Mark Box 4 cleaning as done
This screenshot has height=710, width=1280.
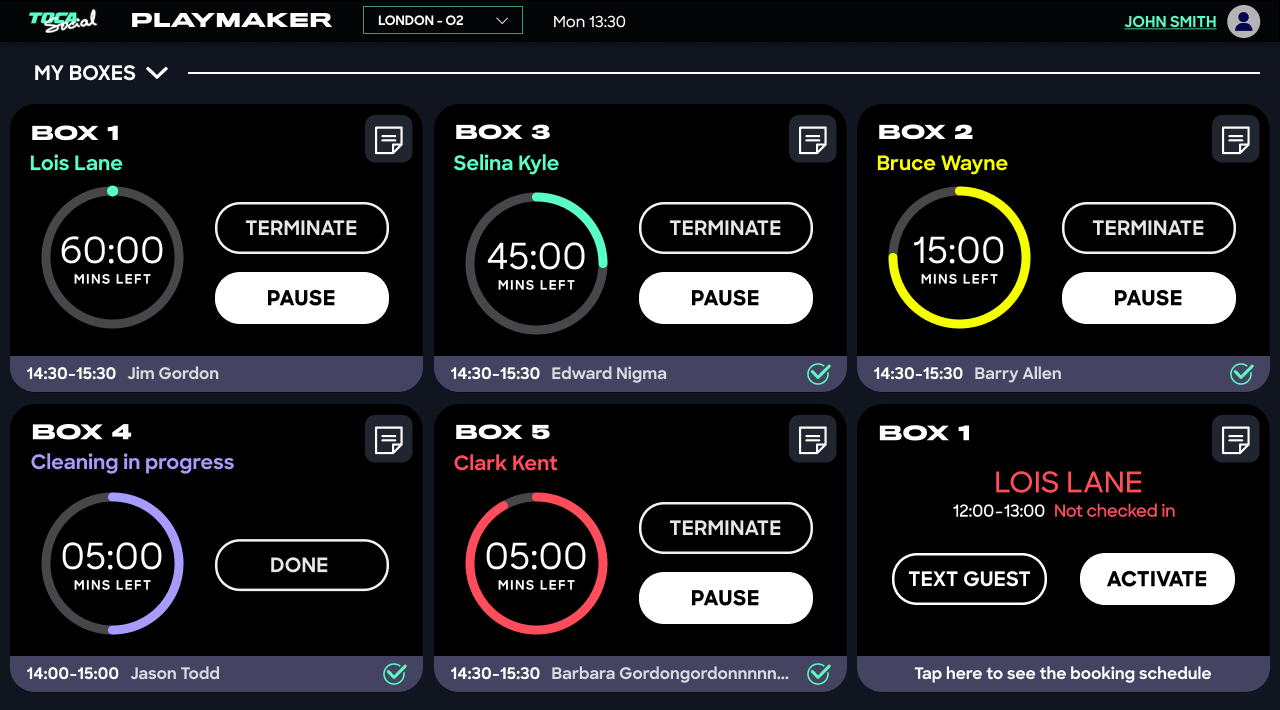coord(301,565)
